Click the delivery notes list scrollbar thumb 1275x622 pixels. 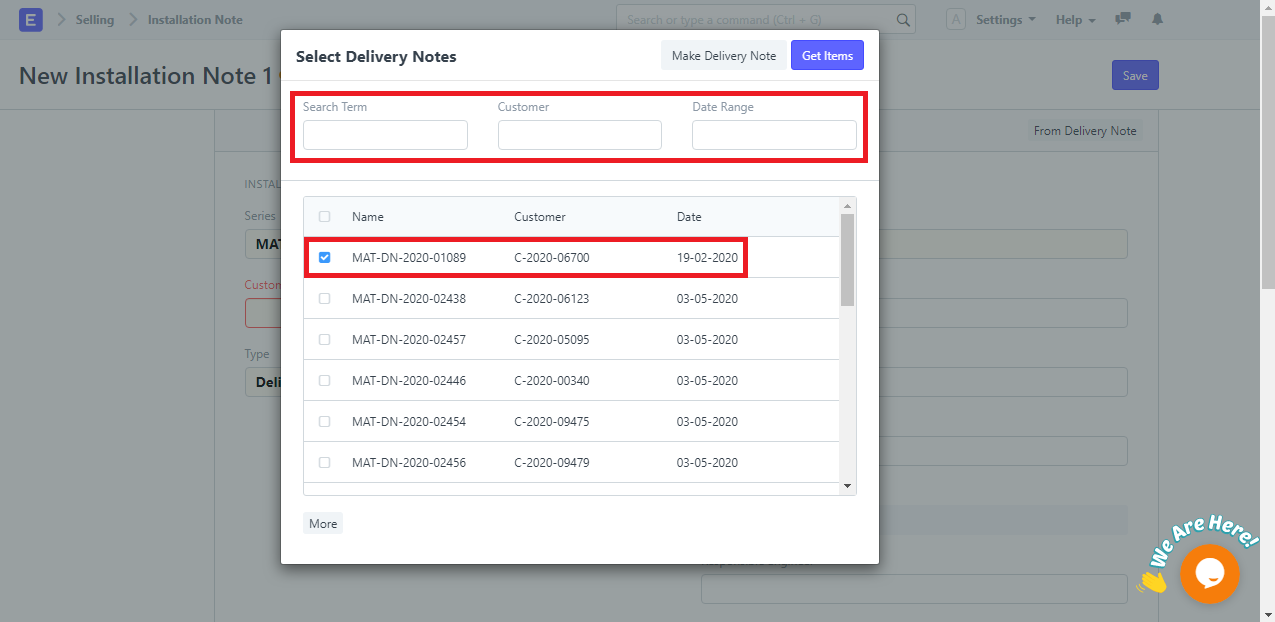pyautogui.click(x=848, y=260)
